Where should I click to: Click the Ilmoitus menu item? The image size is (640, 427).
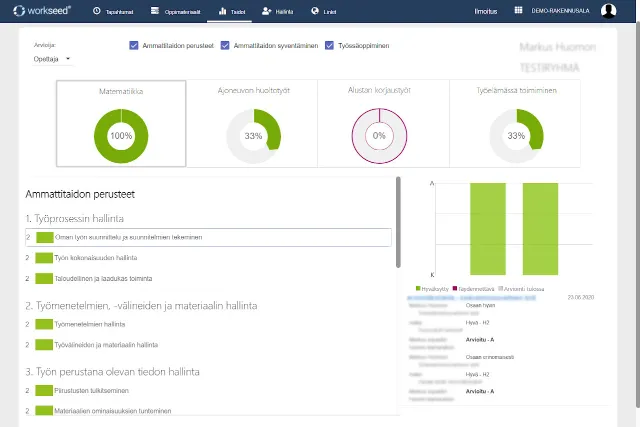coord(486,11)
